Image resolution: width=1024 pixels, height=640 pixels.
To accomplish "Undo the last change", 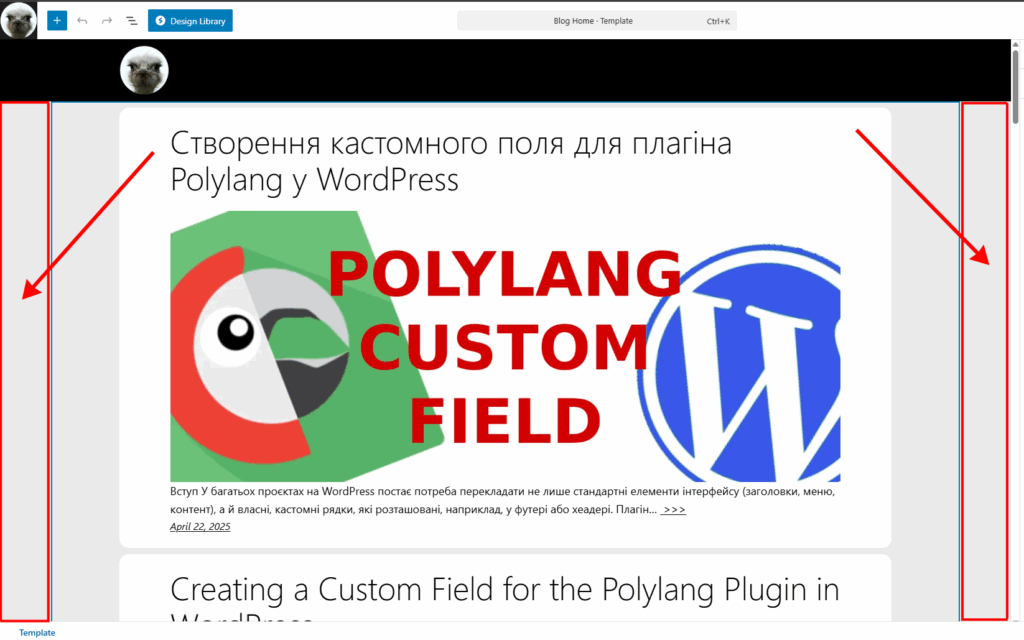I will point(82,21).
